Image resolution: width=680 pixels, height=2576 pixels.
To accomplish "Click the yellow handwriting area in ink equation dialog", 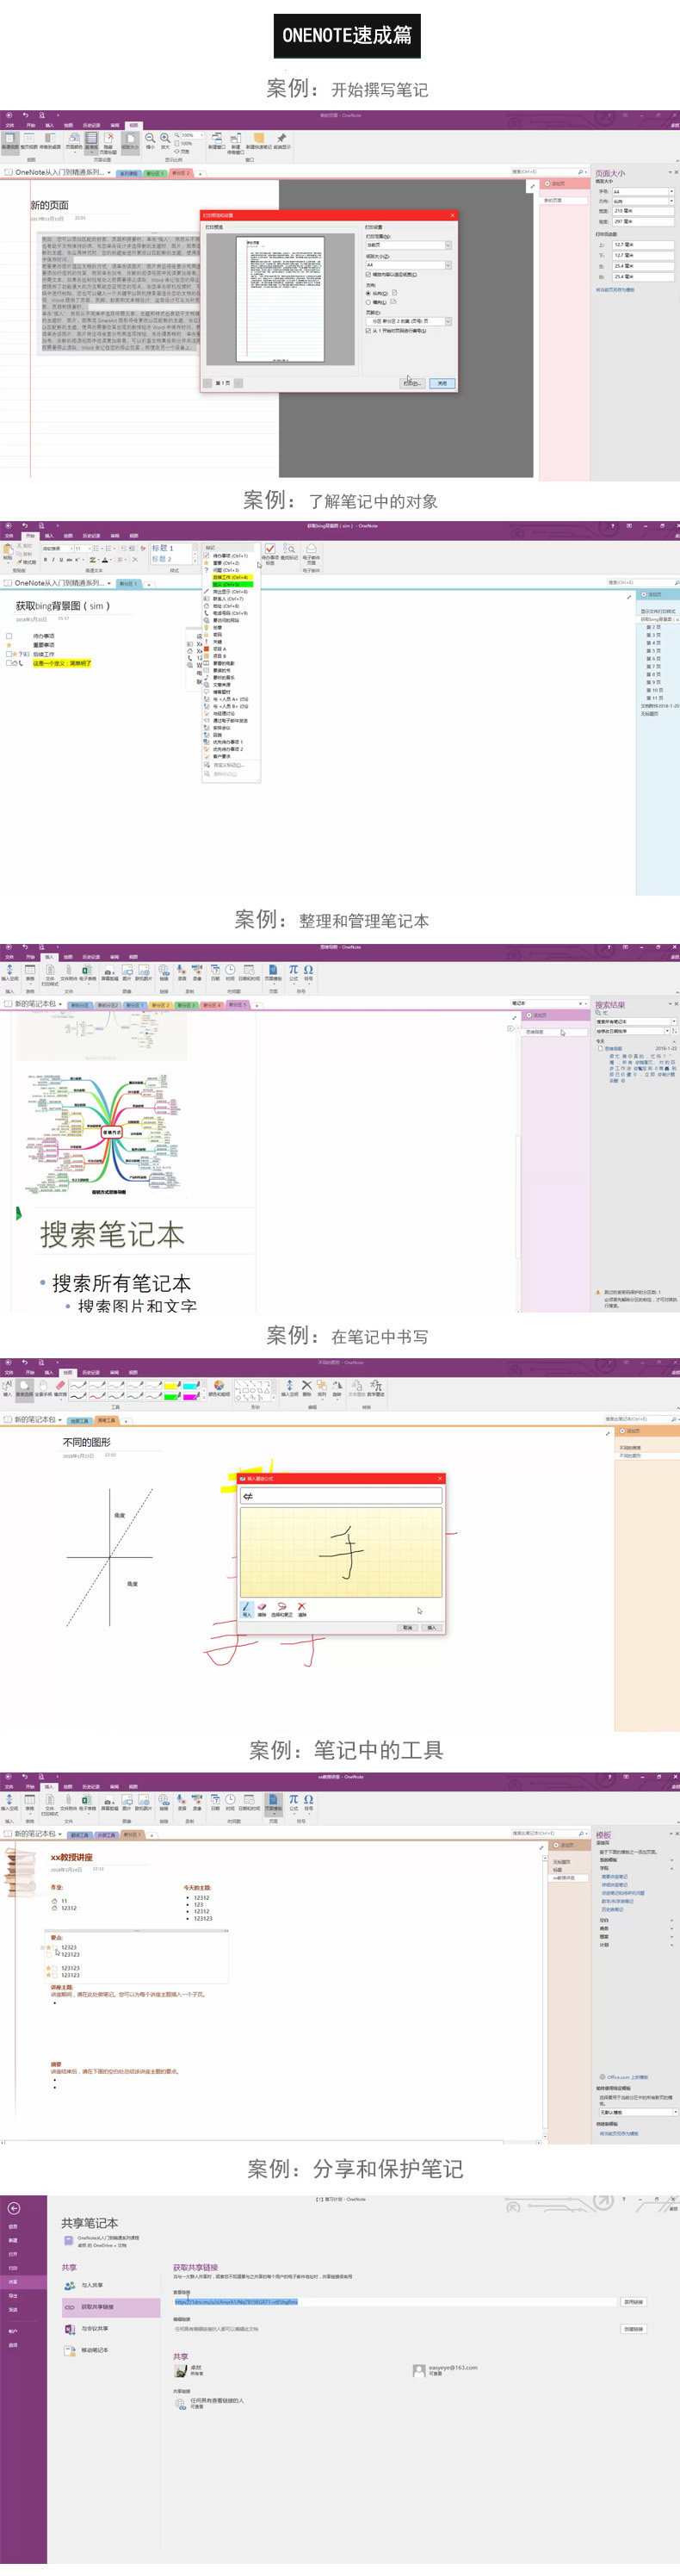I will click(341, 1553).
